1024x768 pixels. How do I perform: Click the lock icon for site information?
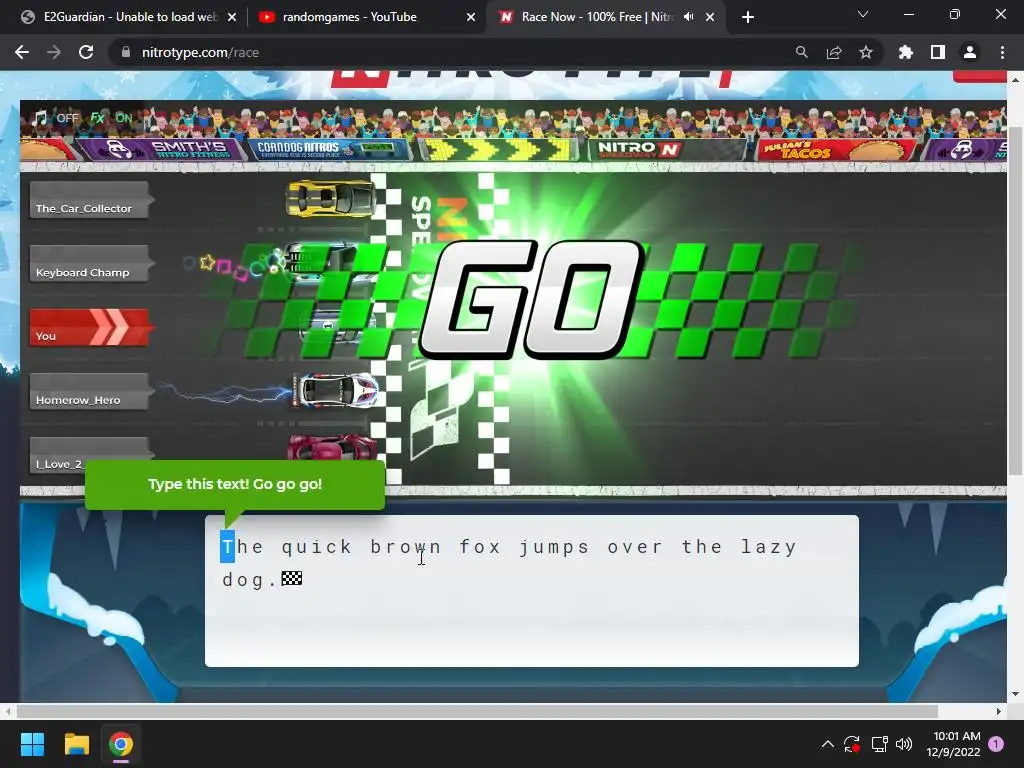click(x=126, y=52)
